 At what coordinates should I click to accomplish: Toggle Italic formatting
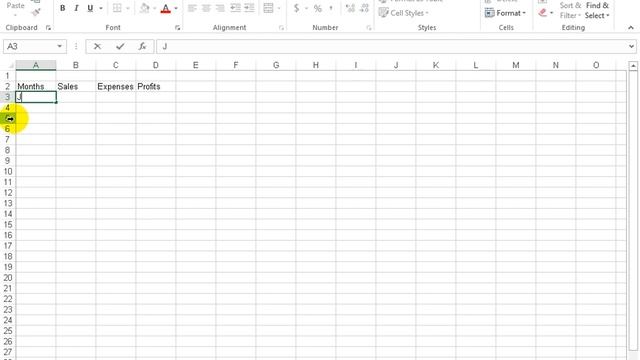(x=76, y=8)
